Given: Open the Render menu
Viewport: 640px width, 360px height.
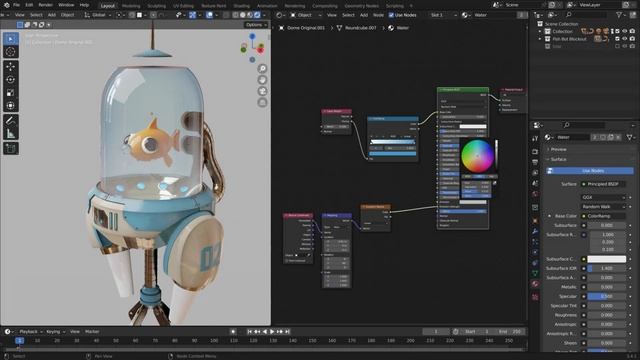Looking at the screenshot, I should coord(45,5).
